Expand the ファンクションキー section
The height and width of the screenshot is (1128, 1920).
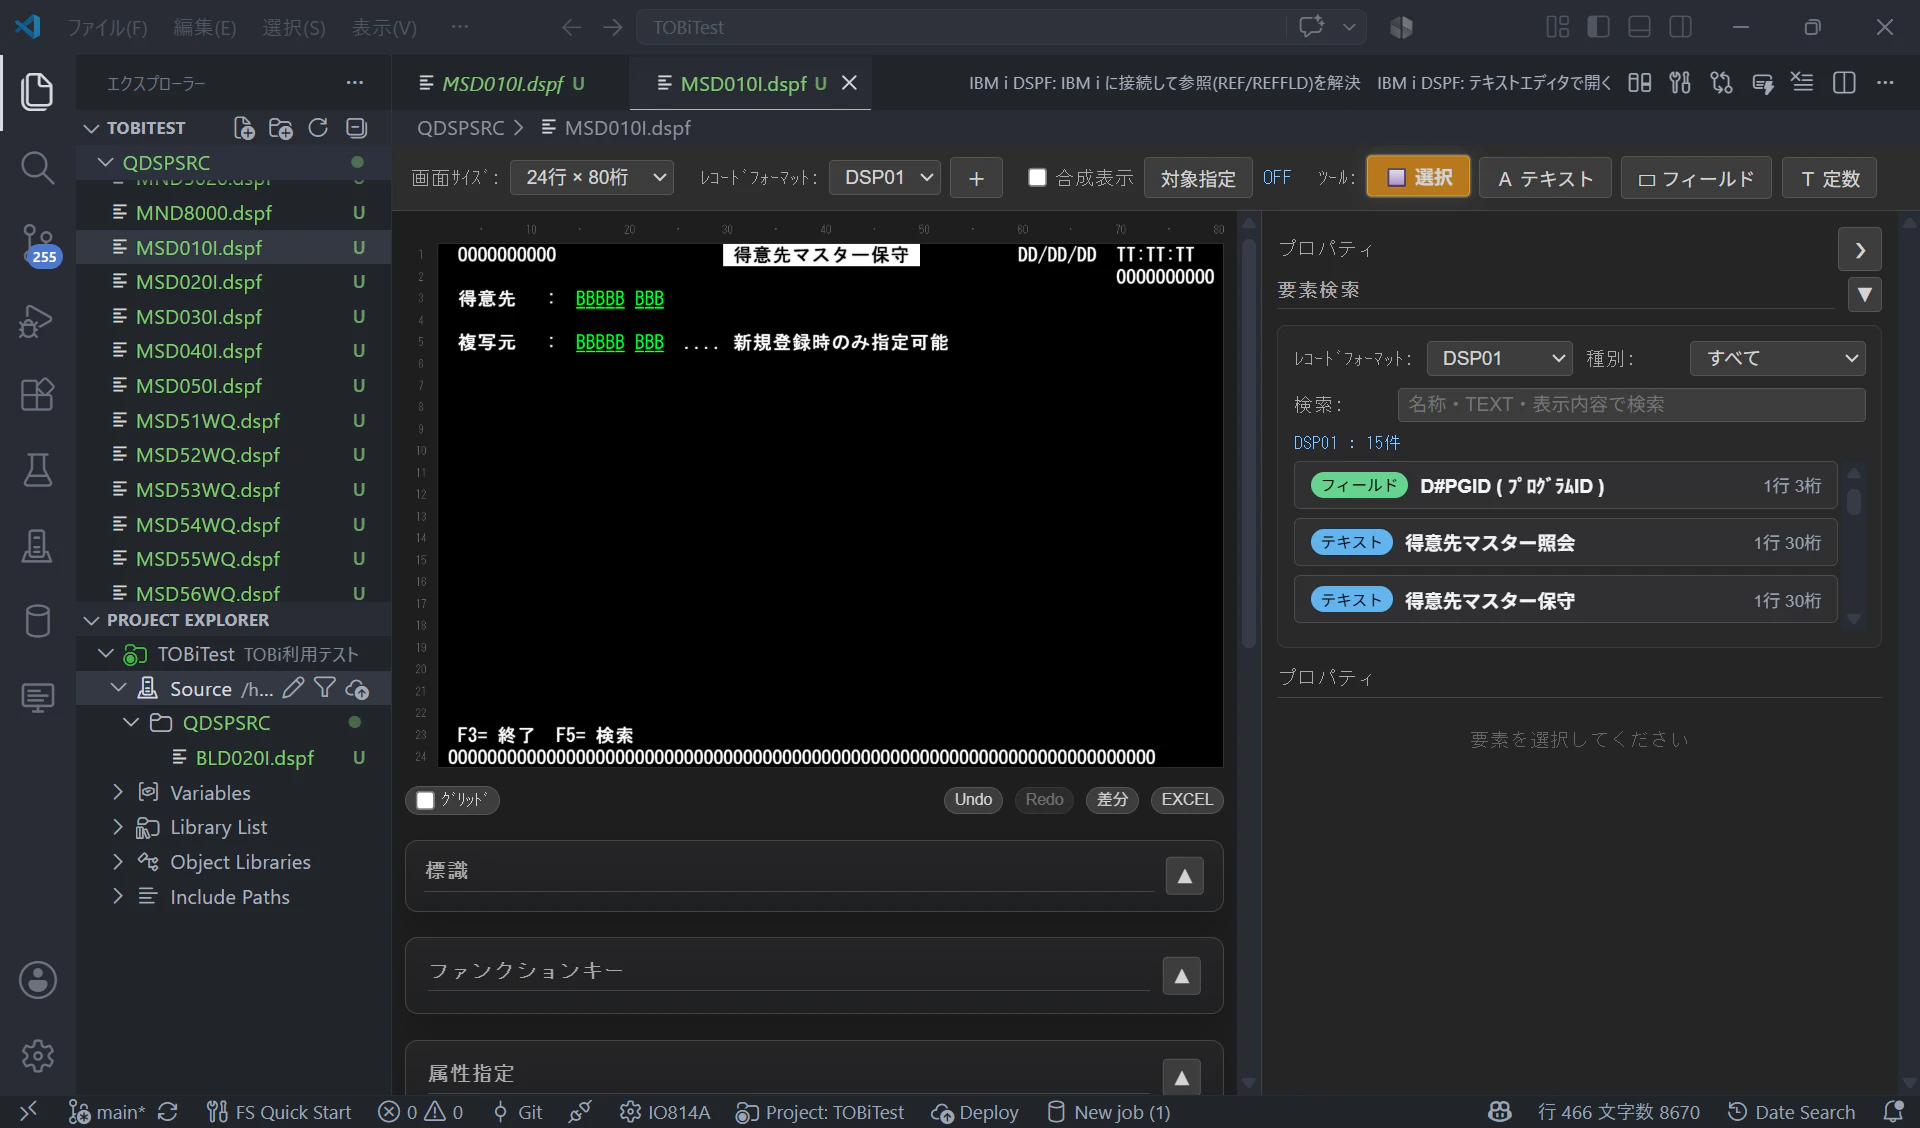1181,976
